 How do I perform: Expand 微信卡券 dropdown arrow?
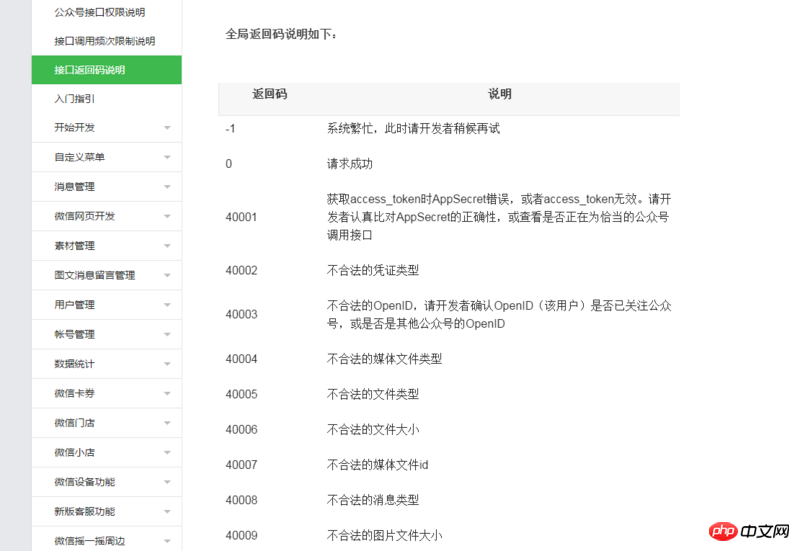[167, 393]
